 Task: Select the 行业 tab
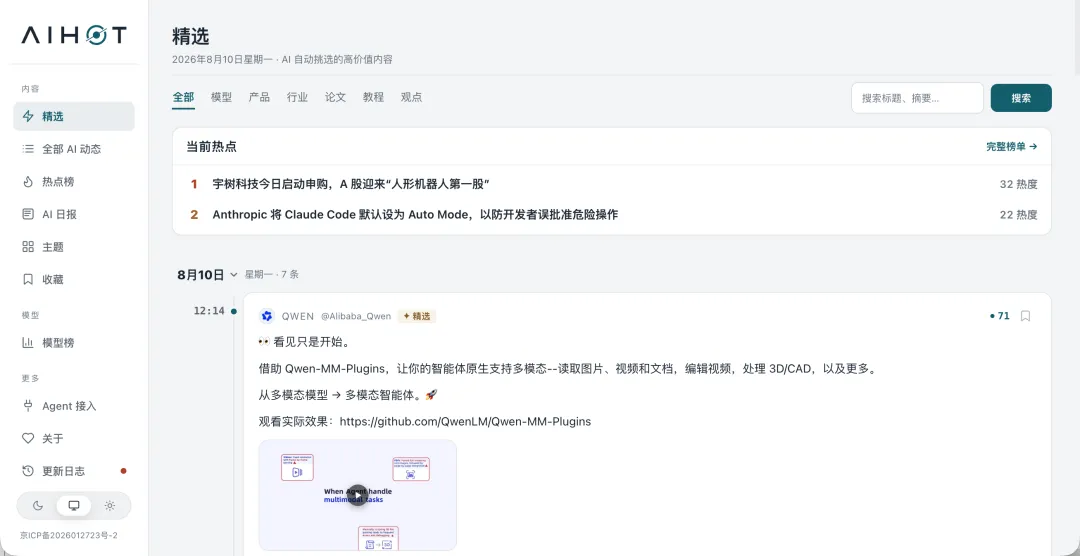298,97
